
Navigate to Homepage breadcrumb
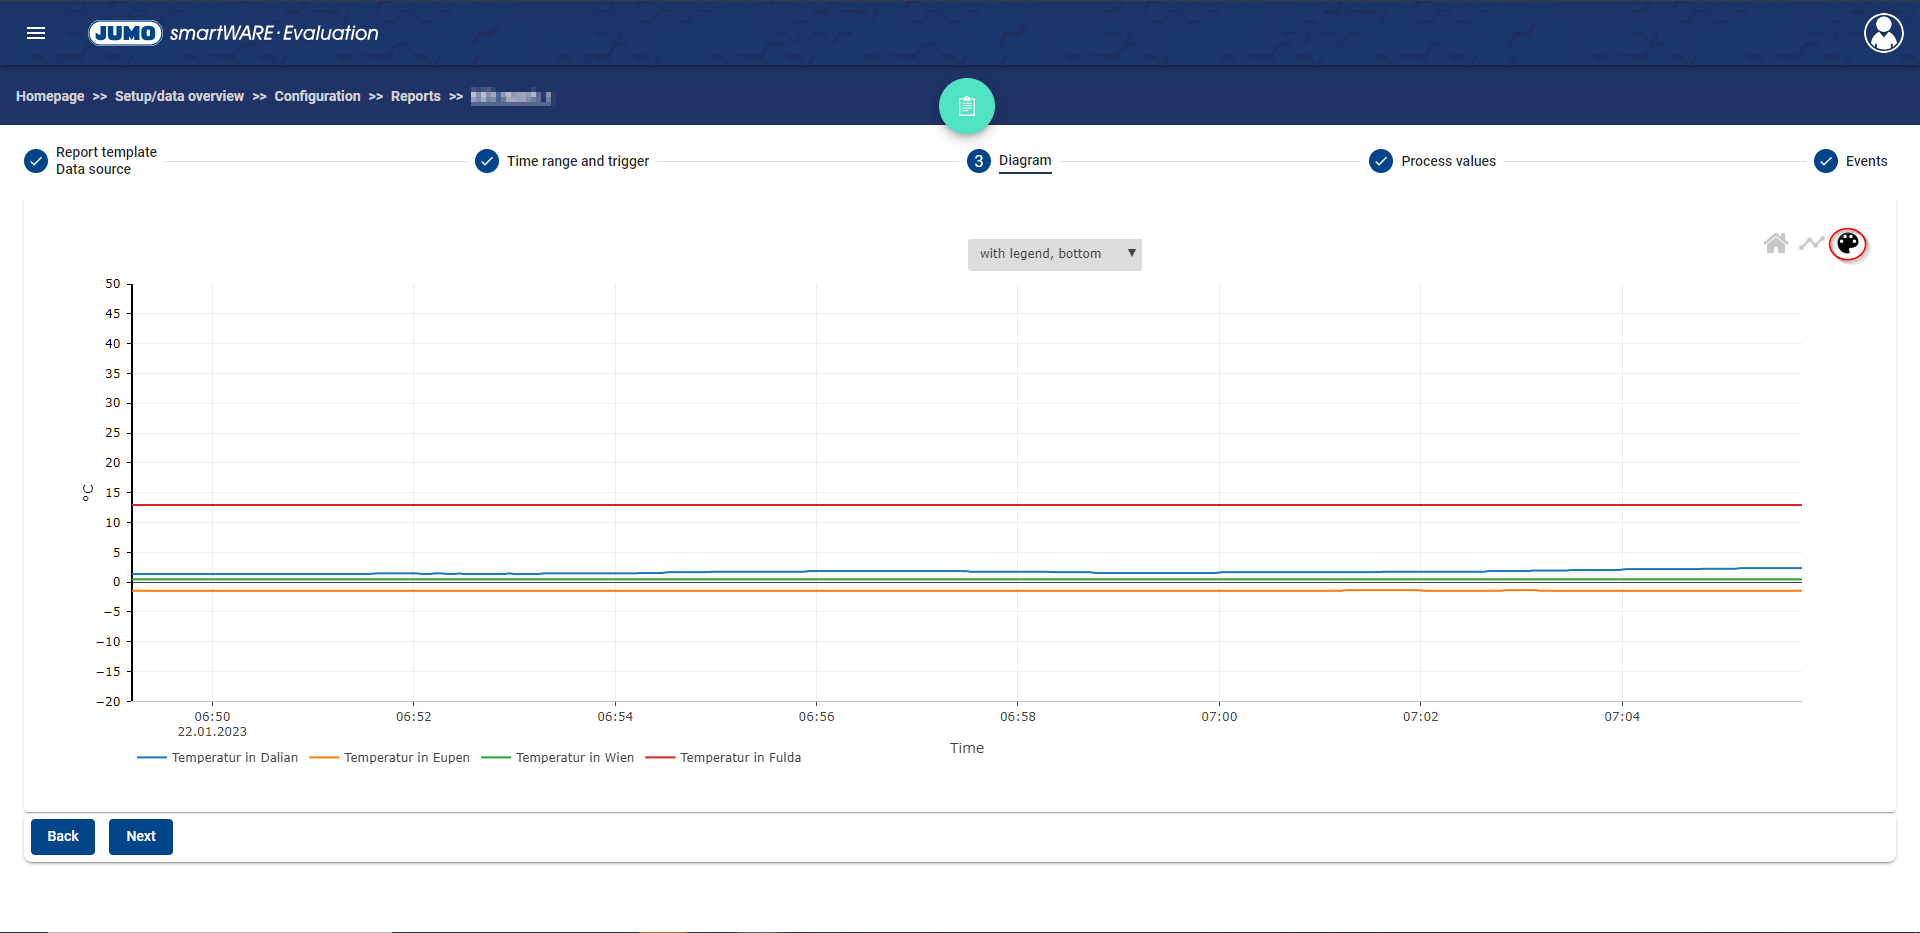tap(50, 96)
